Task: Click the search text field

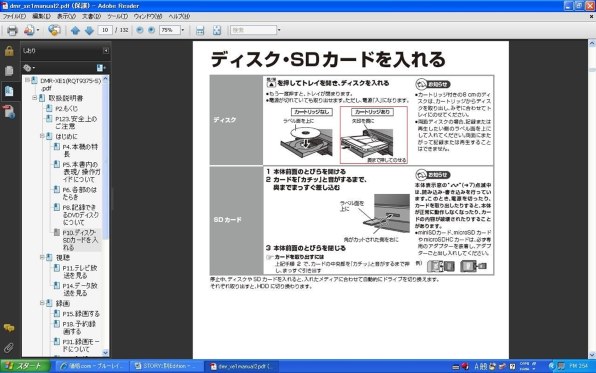Action: [254, 30]
